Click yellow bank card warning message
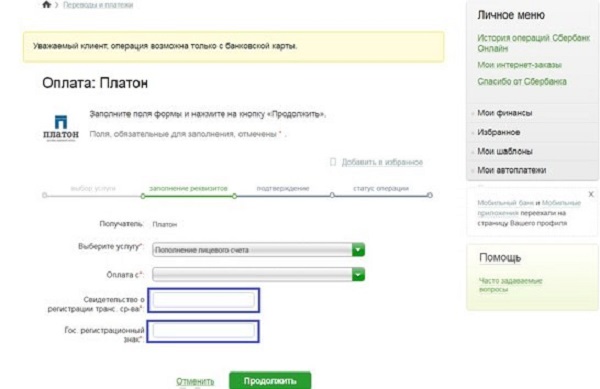600x389 pixels. 233,47
